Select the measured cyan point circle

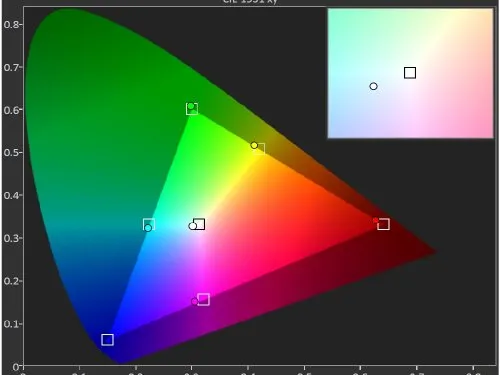point(148,228)
